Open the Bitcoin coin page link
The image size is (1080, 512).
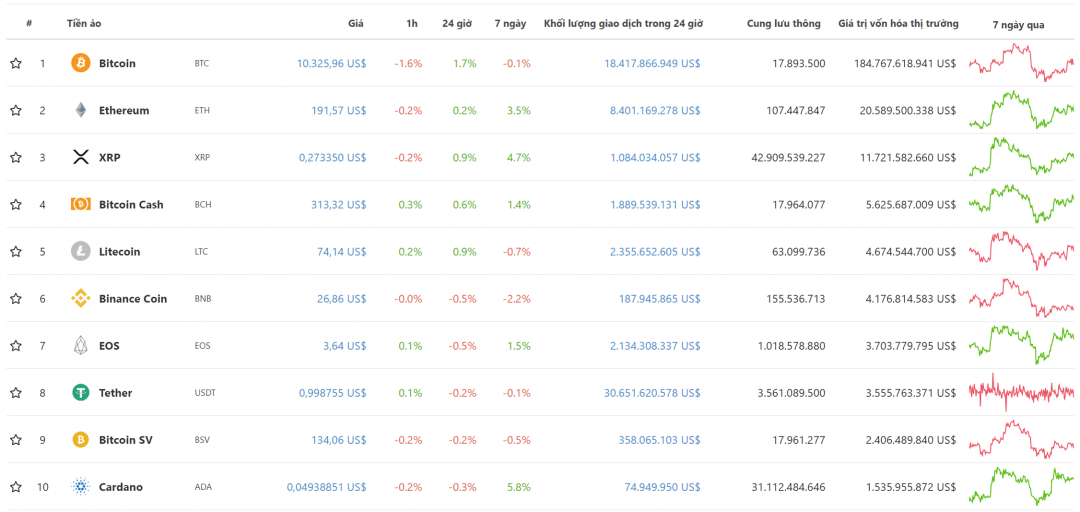point(117,63)
